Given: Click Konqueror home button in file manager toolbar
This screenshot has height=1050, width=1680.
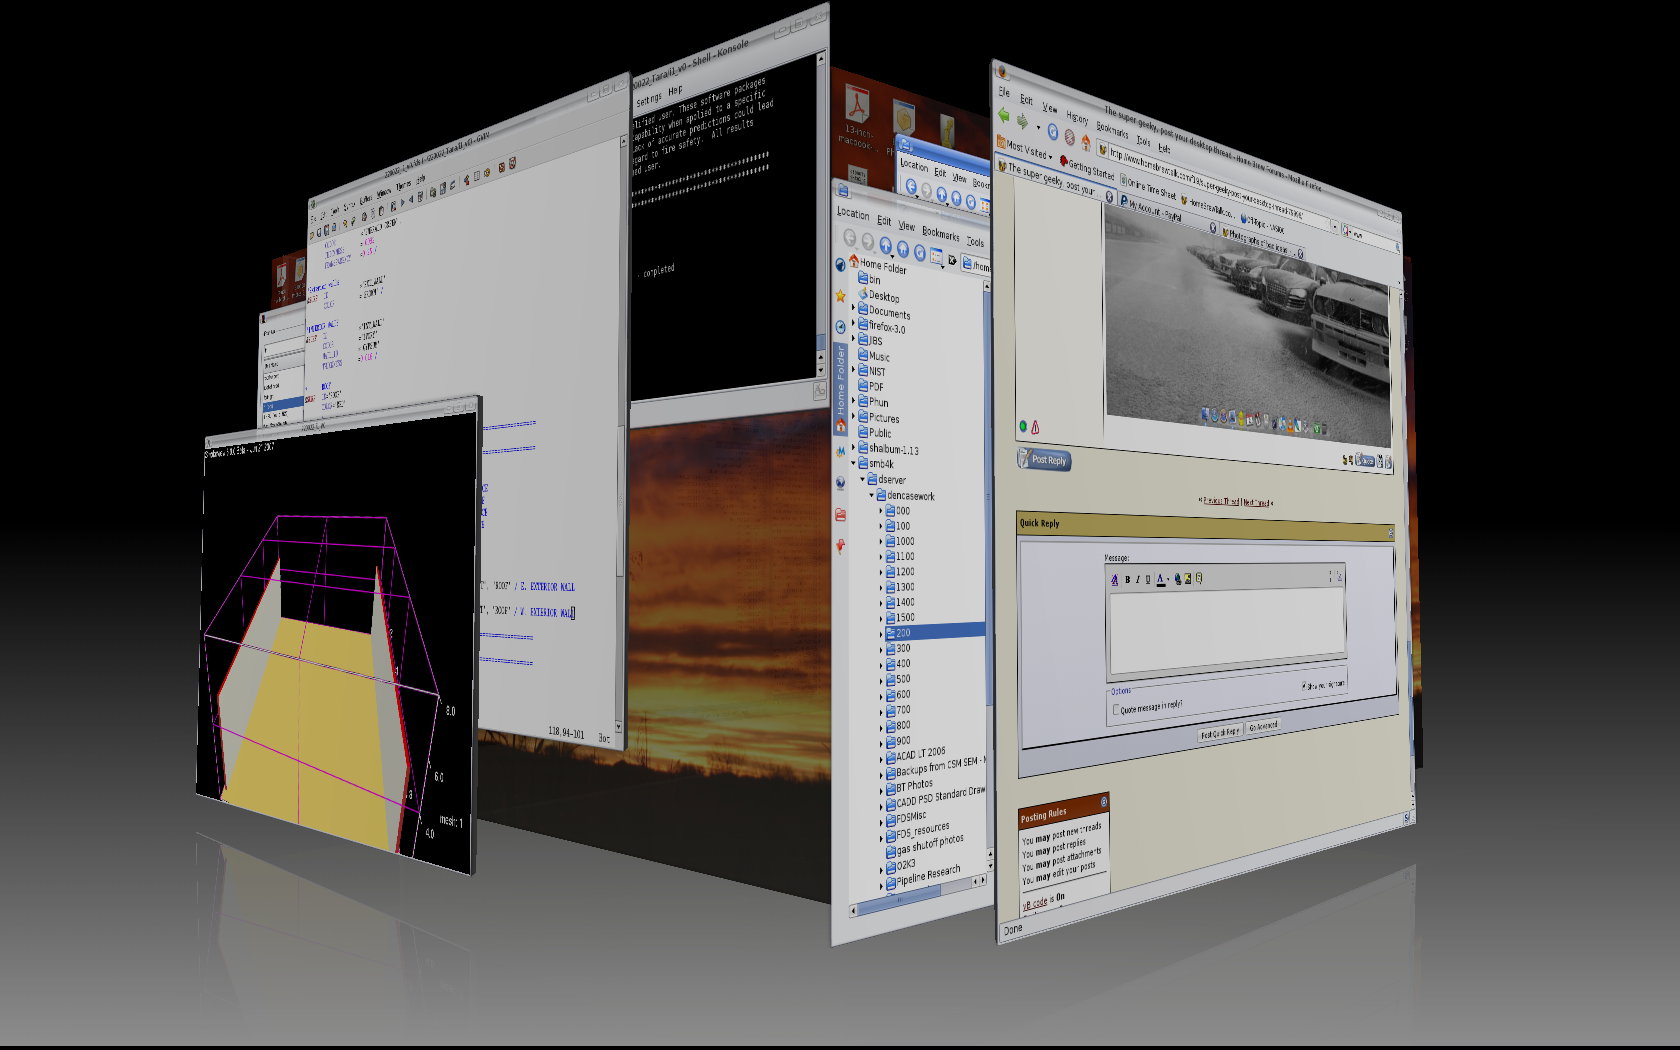Looking at the screenshot, I should (903, 249).
